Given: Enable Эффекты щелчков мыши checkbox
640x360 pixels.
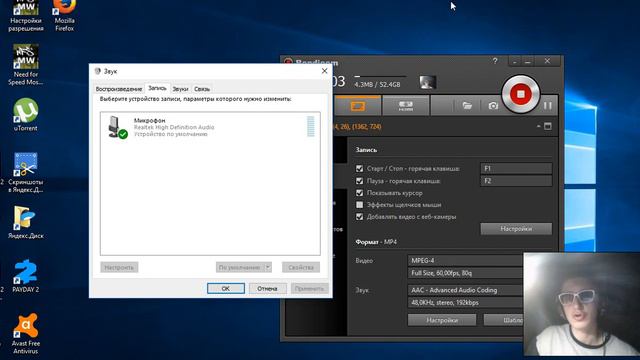Looking at the screenshot, I should 360,204.
